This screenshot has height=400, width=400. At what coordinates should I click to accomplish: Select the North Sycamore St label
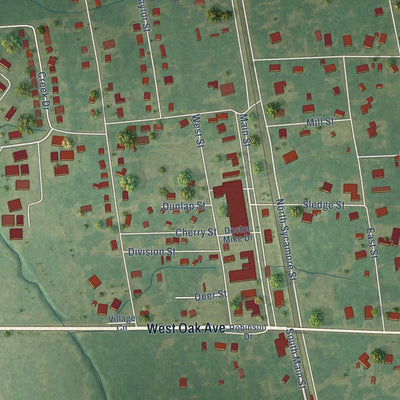[286, 240]
